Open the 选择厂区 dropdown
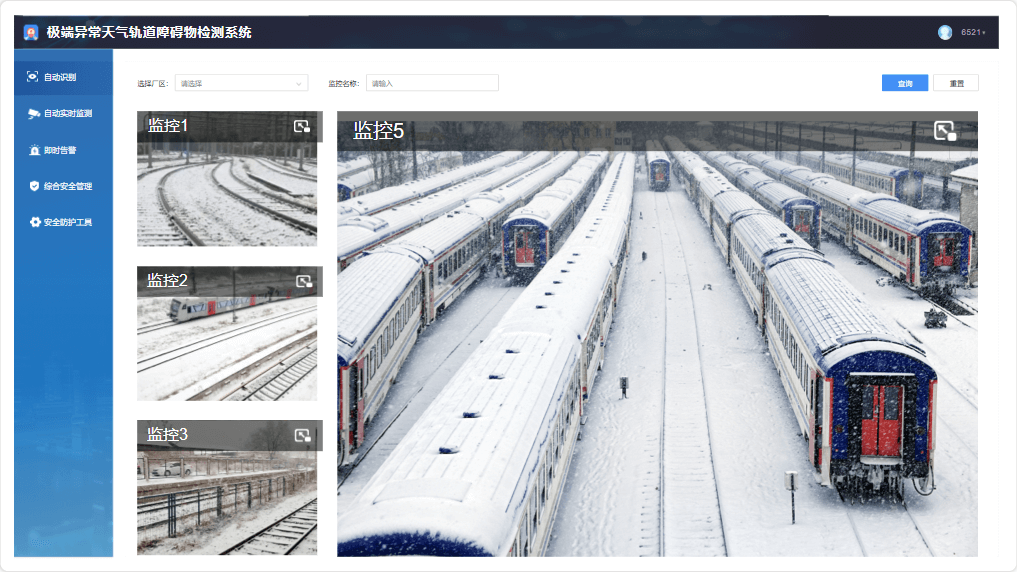 241,83
